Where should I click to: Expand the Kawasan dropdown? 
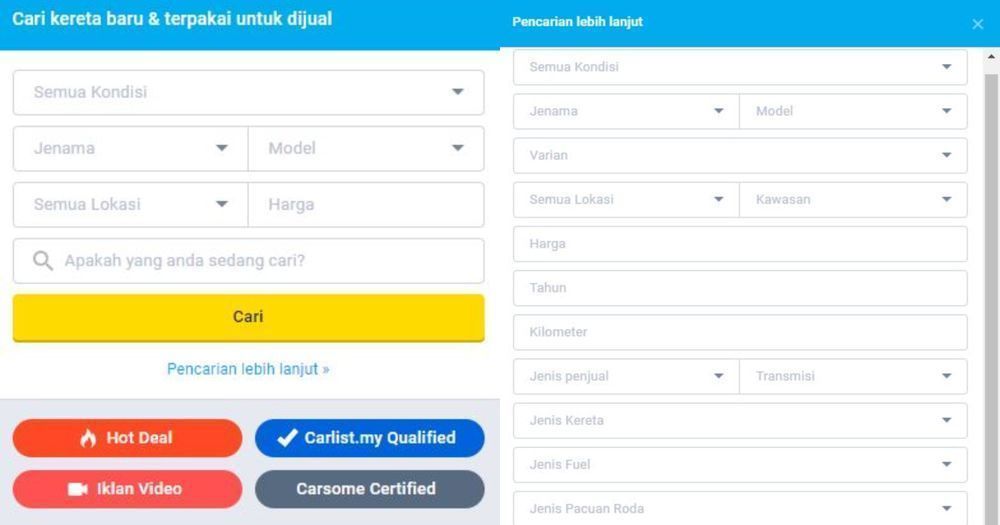click(x=853, y=199)
